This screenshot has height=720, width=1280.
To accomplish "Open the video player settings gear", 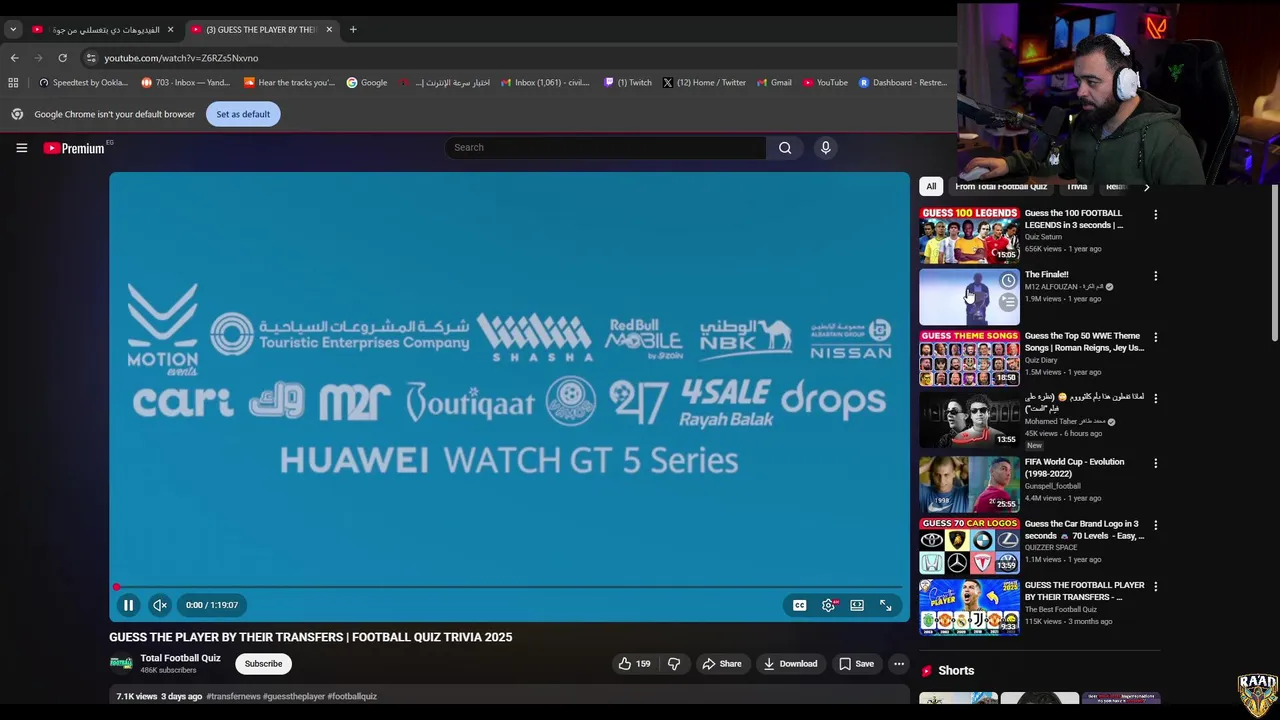I will 828,605.
